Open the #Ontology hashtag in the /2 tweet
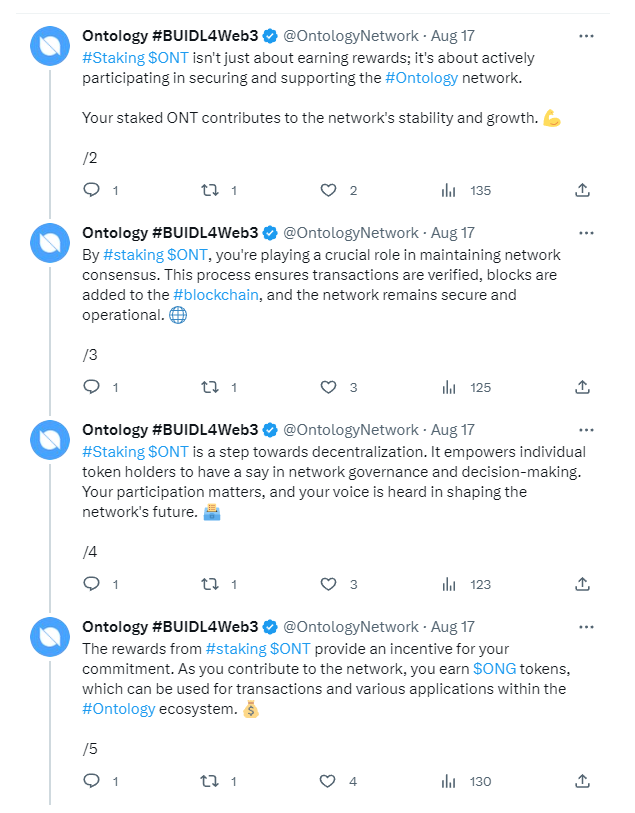635x813 pixels. [421, 77]
